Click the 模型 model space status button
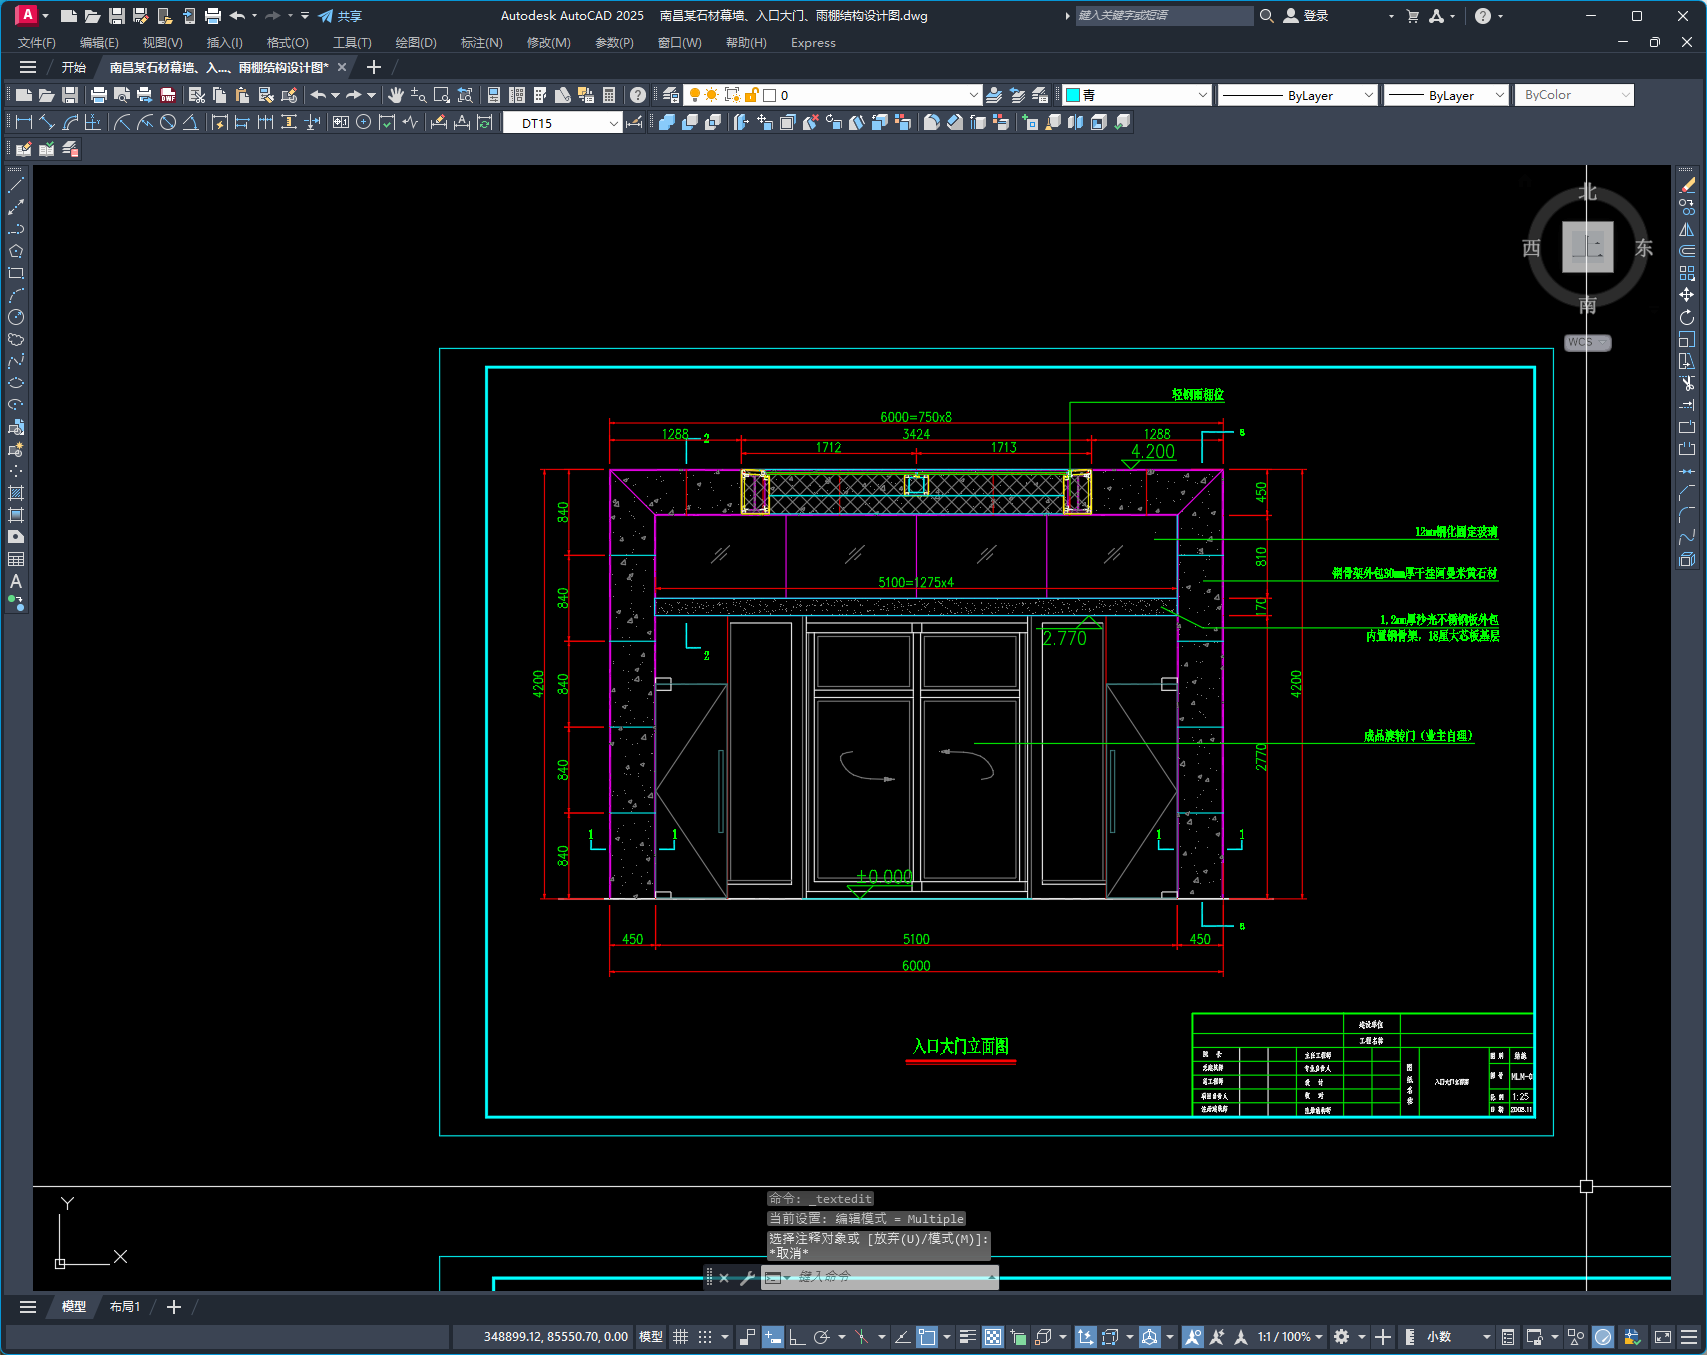This screenshot has width=1707, height=1355. tap(651, 1337)
